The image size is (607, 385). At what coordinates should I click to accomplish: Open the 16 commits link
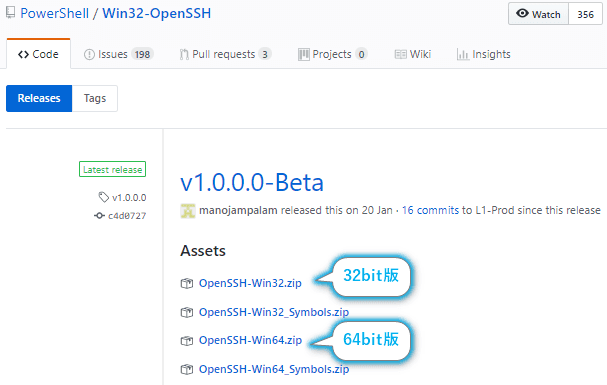point(430,210)
